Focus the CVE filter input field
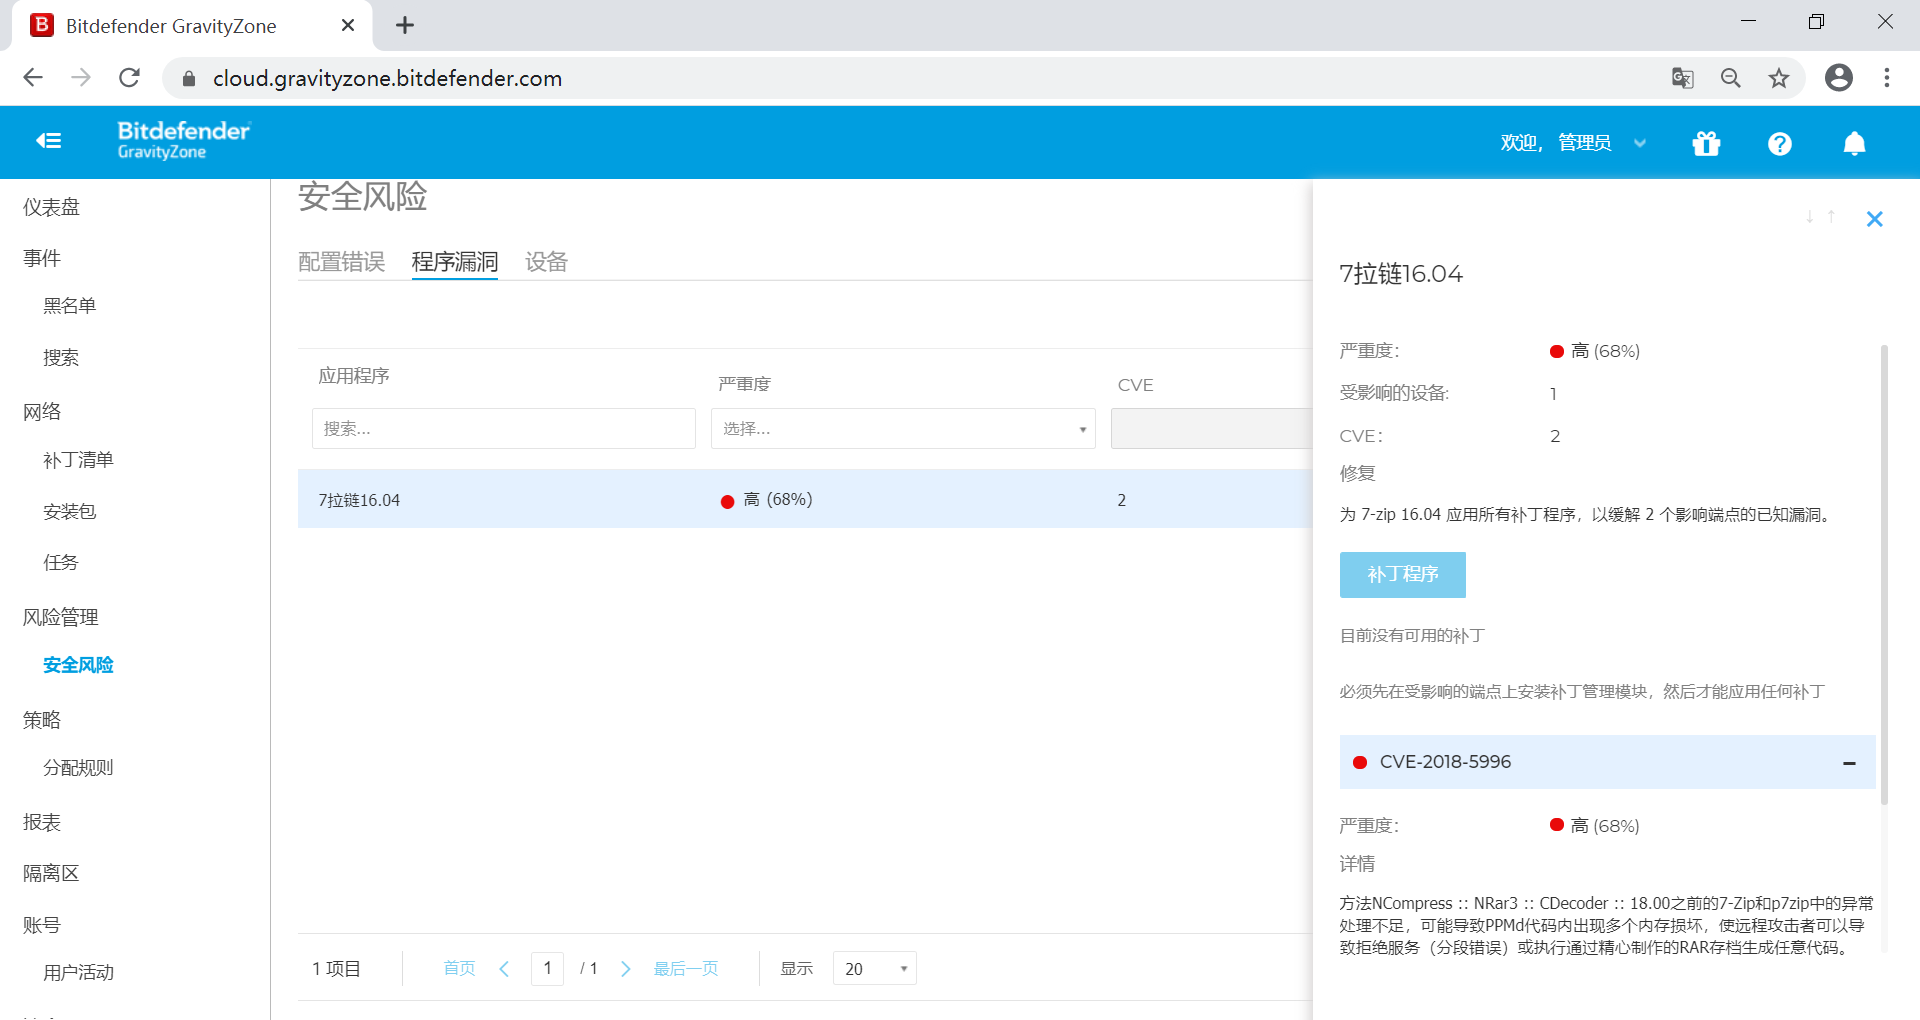Viewport: 1920px width, 1020px height. [x=1211, y=429]
